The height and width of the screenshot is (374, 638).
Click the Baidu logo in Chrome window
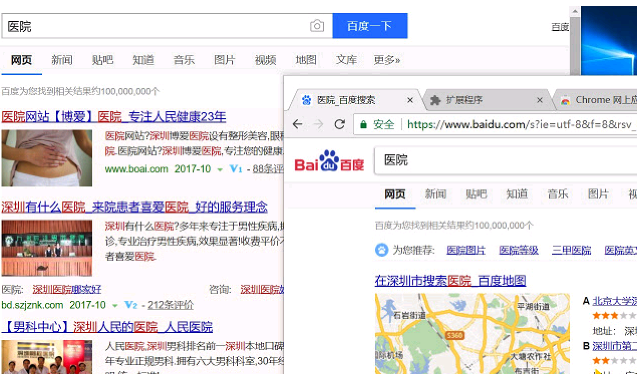tap(329, 161)
